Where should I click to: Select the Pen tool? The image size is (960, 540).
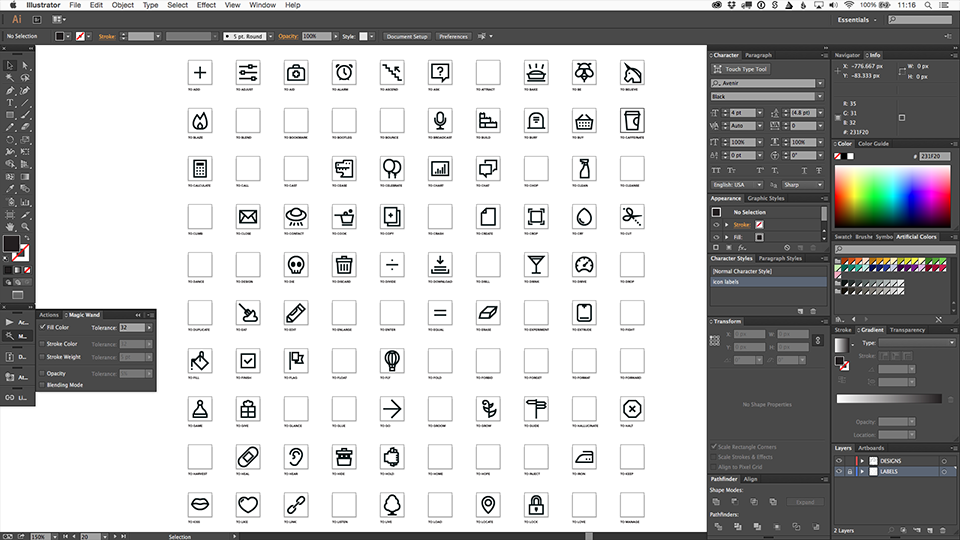[x=10, y=91]
